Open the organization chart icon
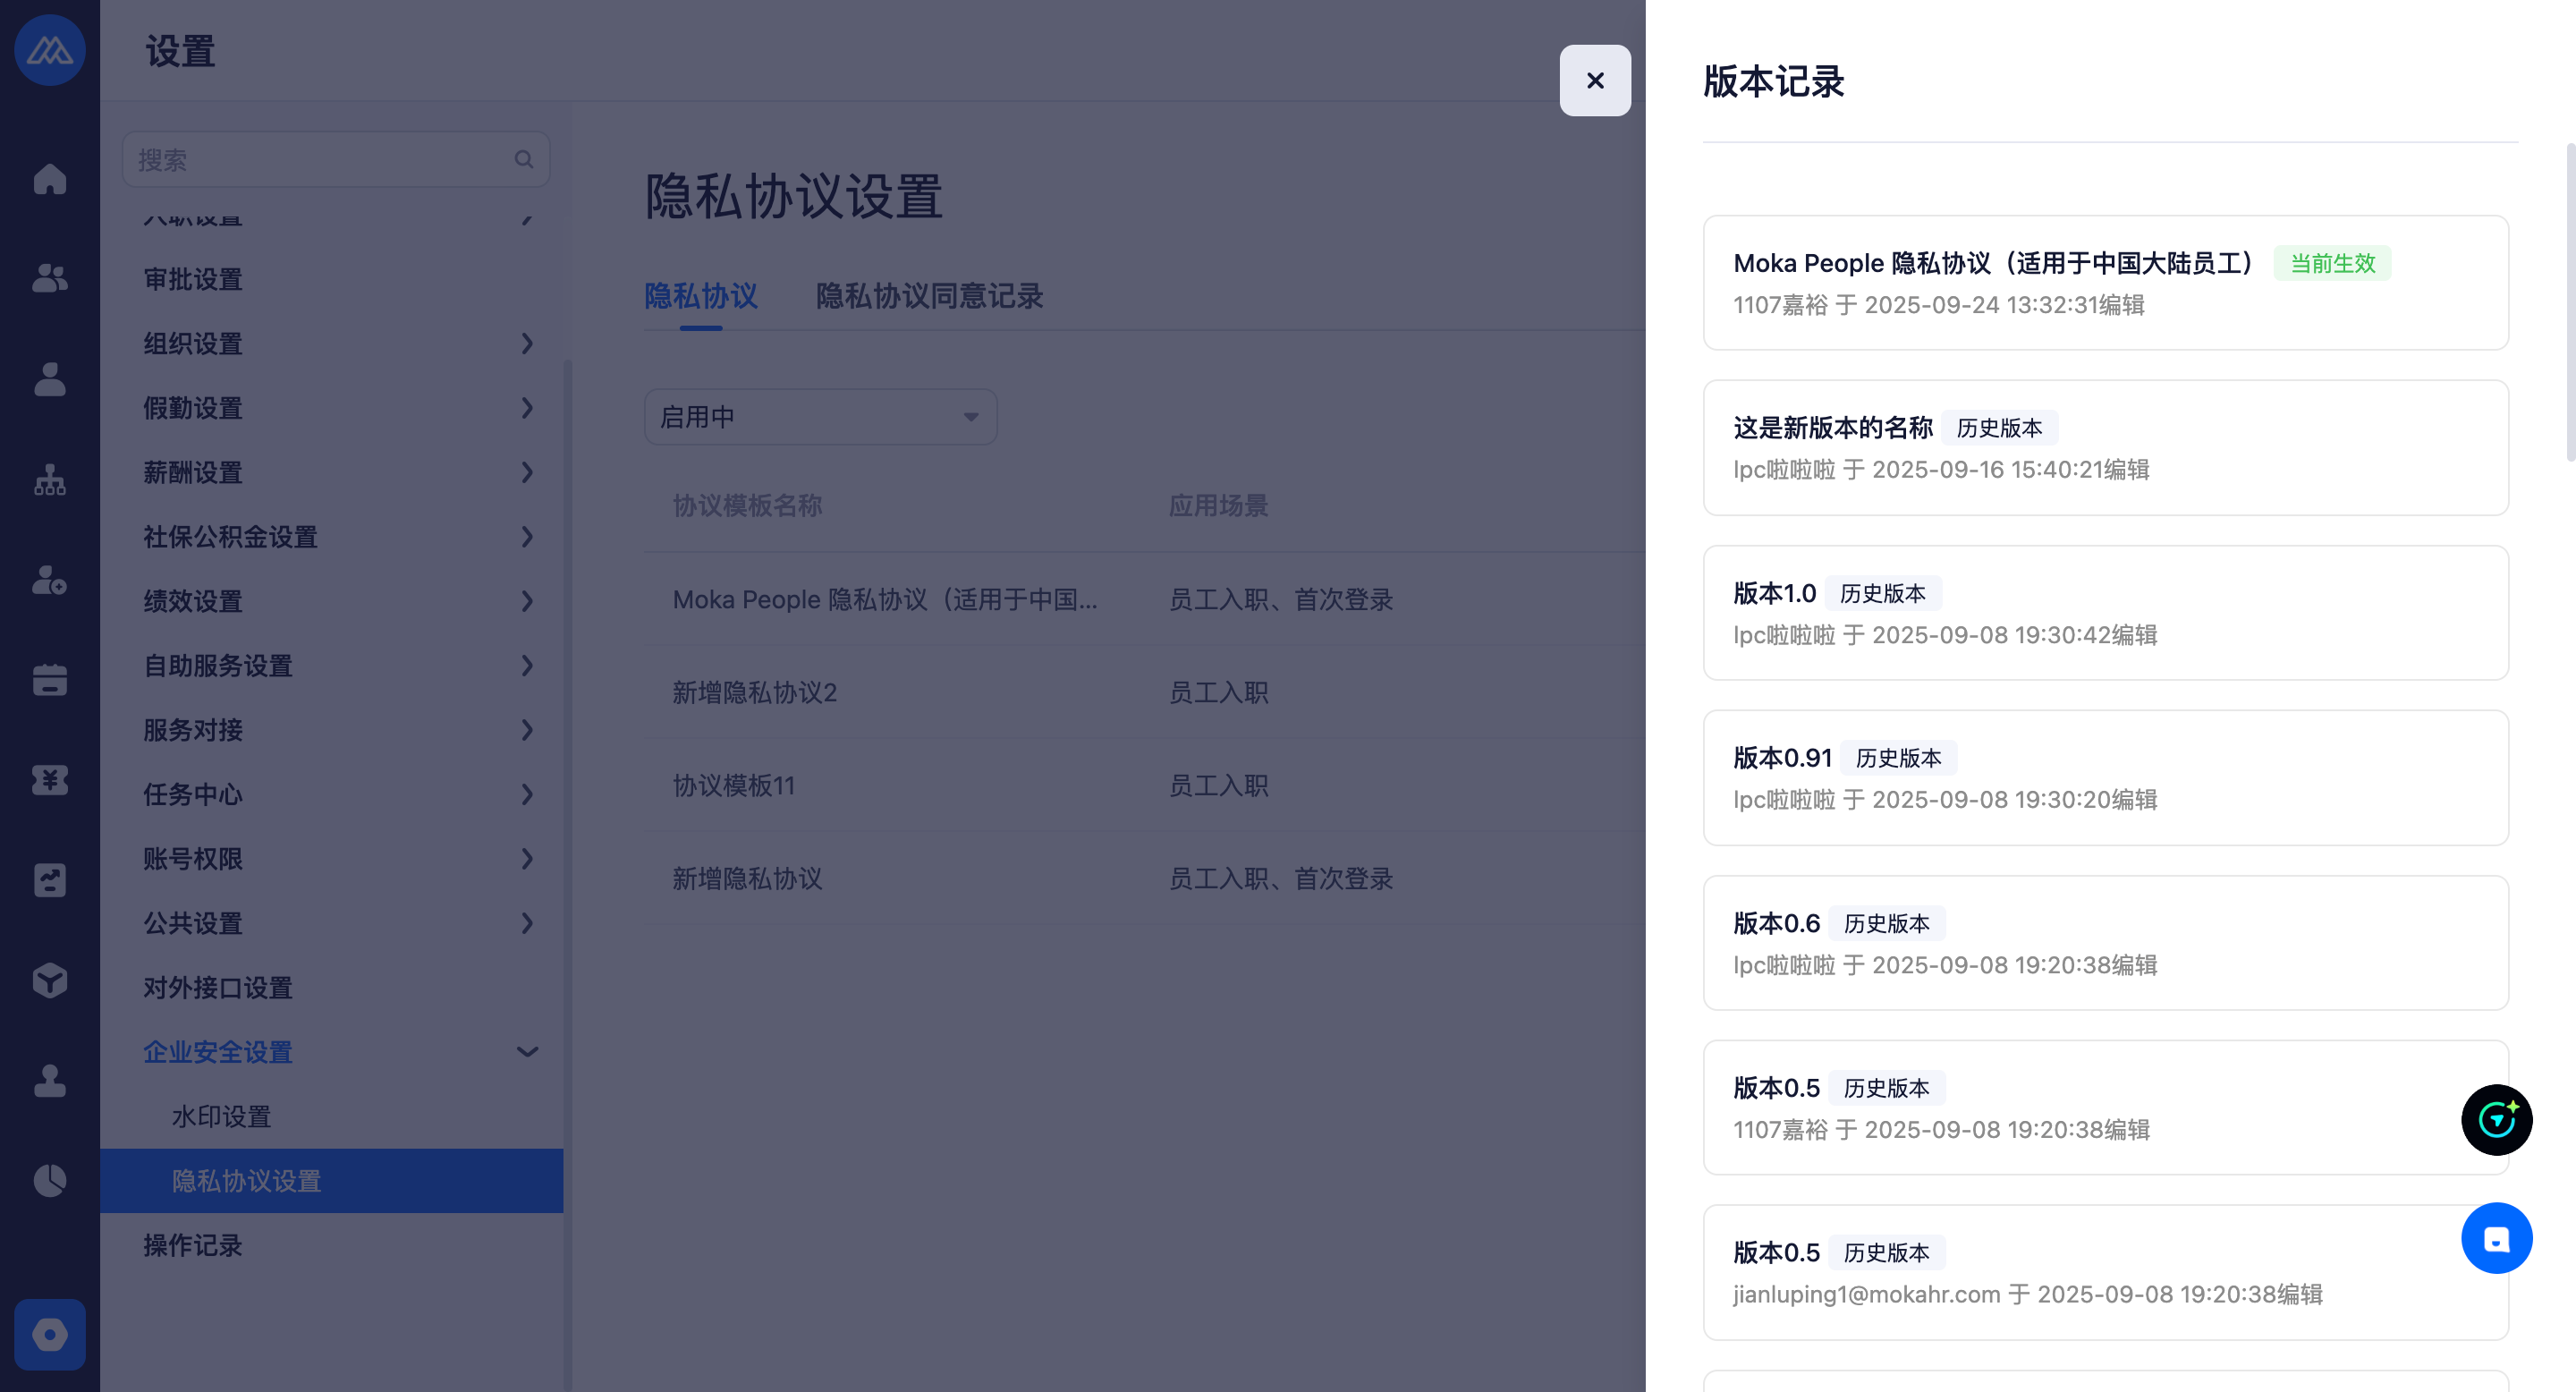2576x1392 pixels. 50,480
